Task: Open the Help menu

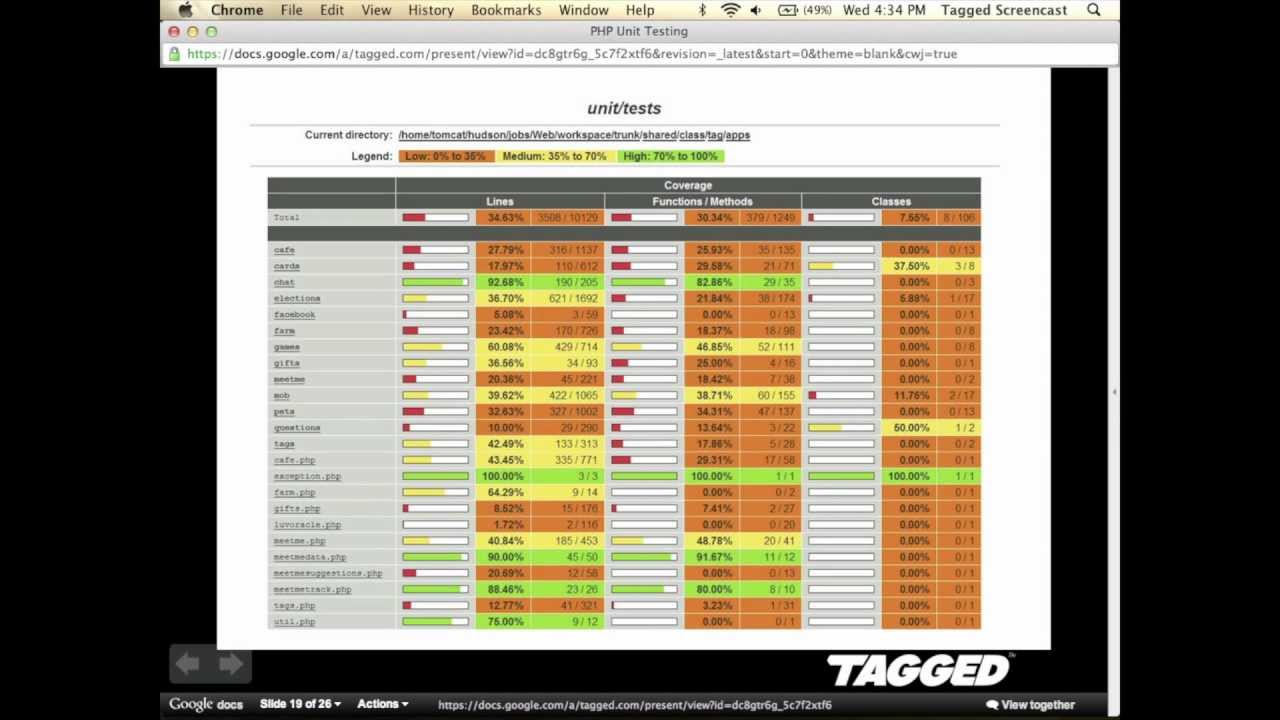Action: [x=640, y=10]
